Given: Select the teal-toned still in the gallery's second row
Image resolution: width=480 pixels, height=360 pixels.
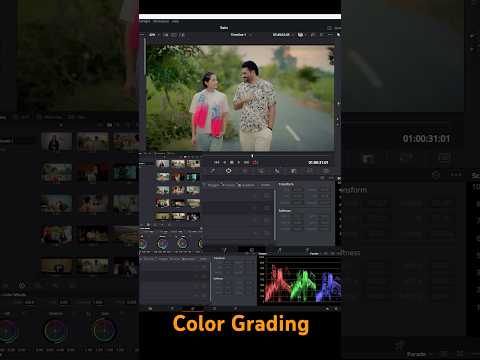Looking at the screenshot, I should pos(193,177).
